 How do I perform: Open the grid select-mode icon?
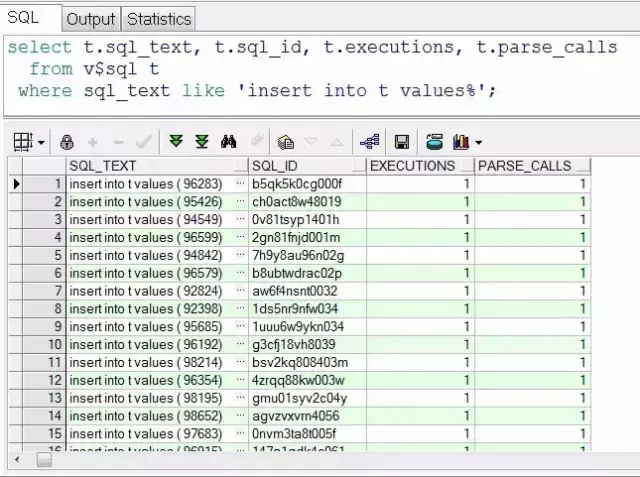pyautogui.click(x=23, y=142)
